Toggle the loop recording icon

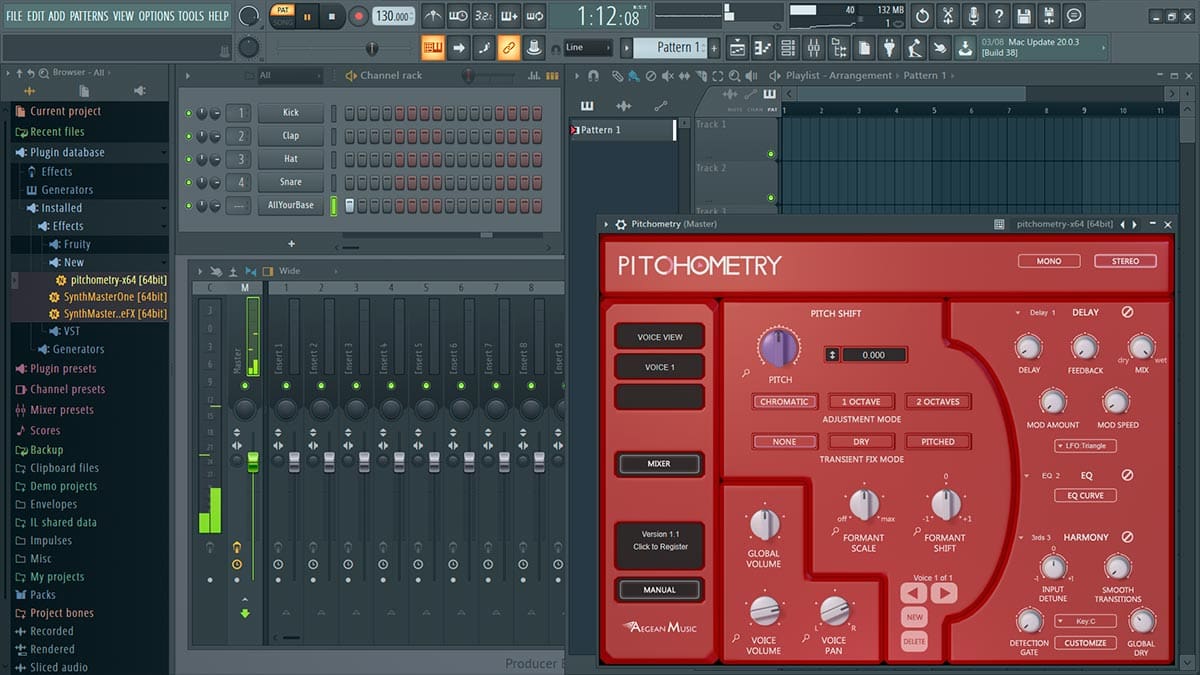coord(534,16)
